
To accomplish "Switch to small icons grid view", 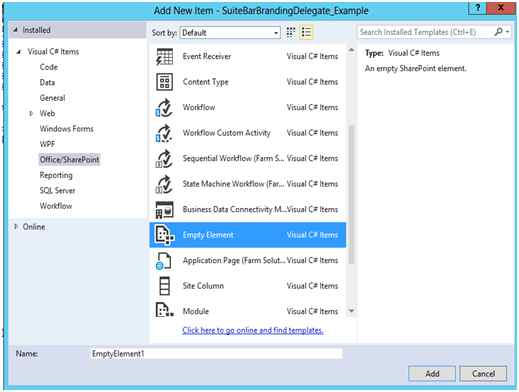I will click(291, 32).
